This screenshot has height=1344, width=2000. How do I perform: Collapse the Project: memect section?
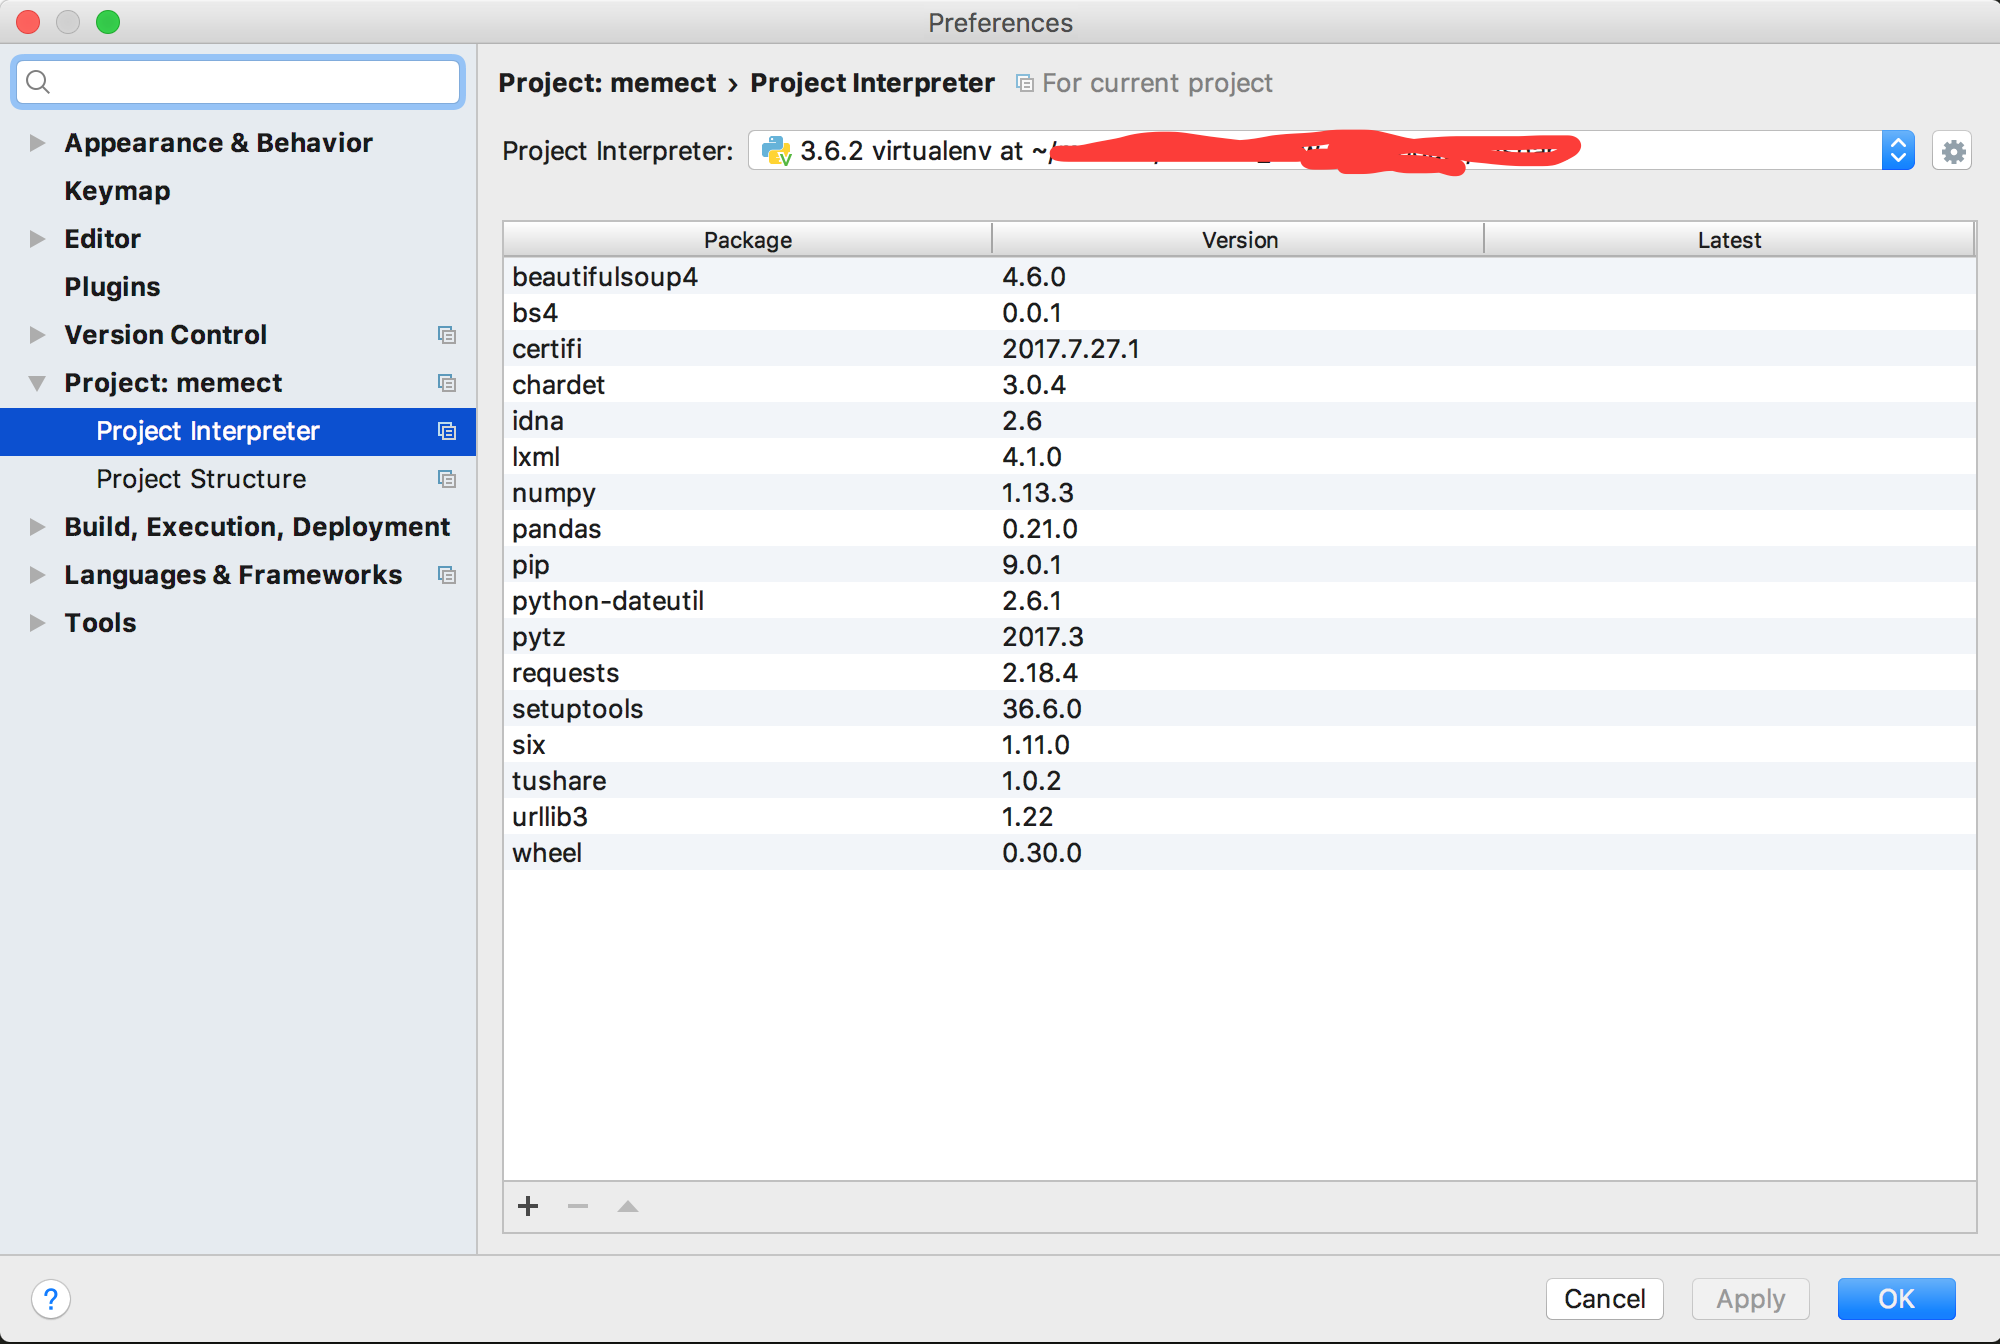[37, 383]
